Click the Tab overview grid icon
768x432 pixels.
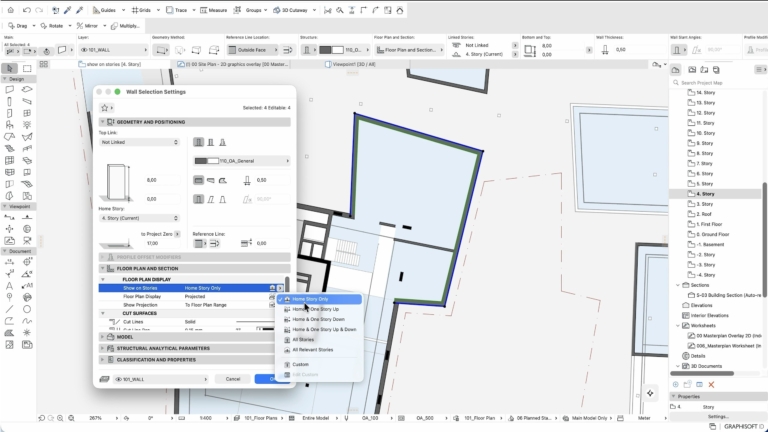[44, 64]
